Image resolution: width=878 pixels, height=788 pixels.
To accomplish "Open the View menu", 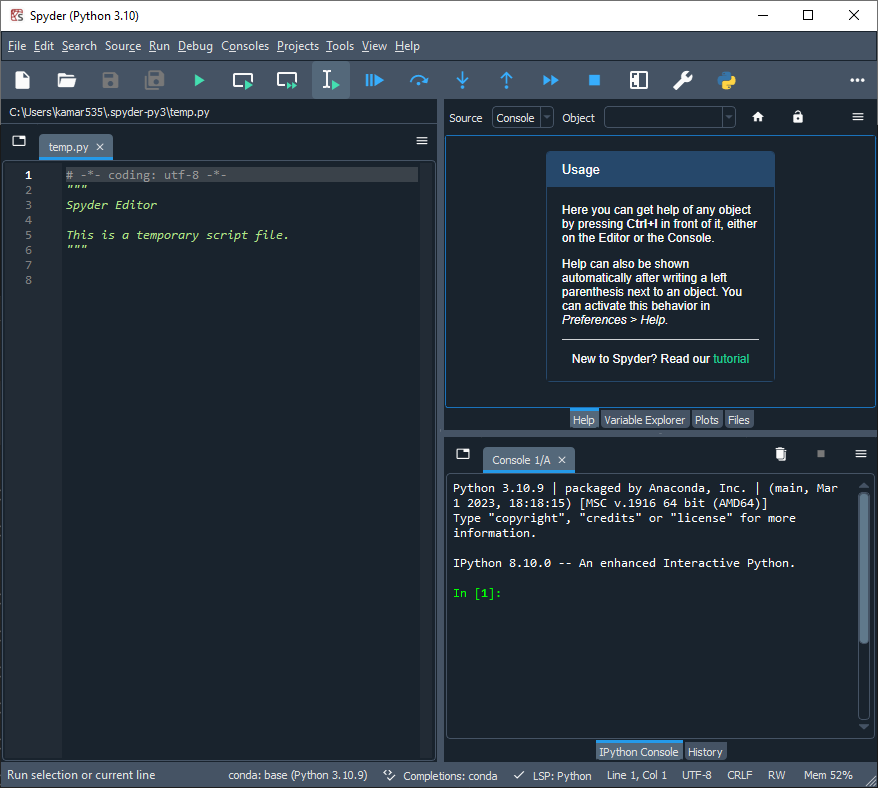I will tap(374, 46).
